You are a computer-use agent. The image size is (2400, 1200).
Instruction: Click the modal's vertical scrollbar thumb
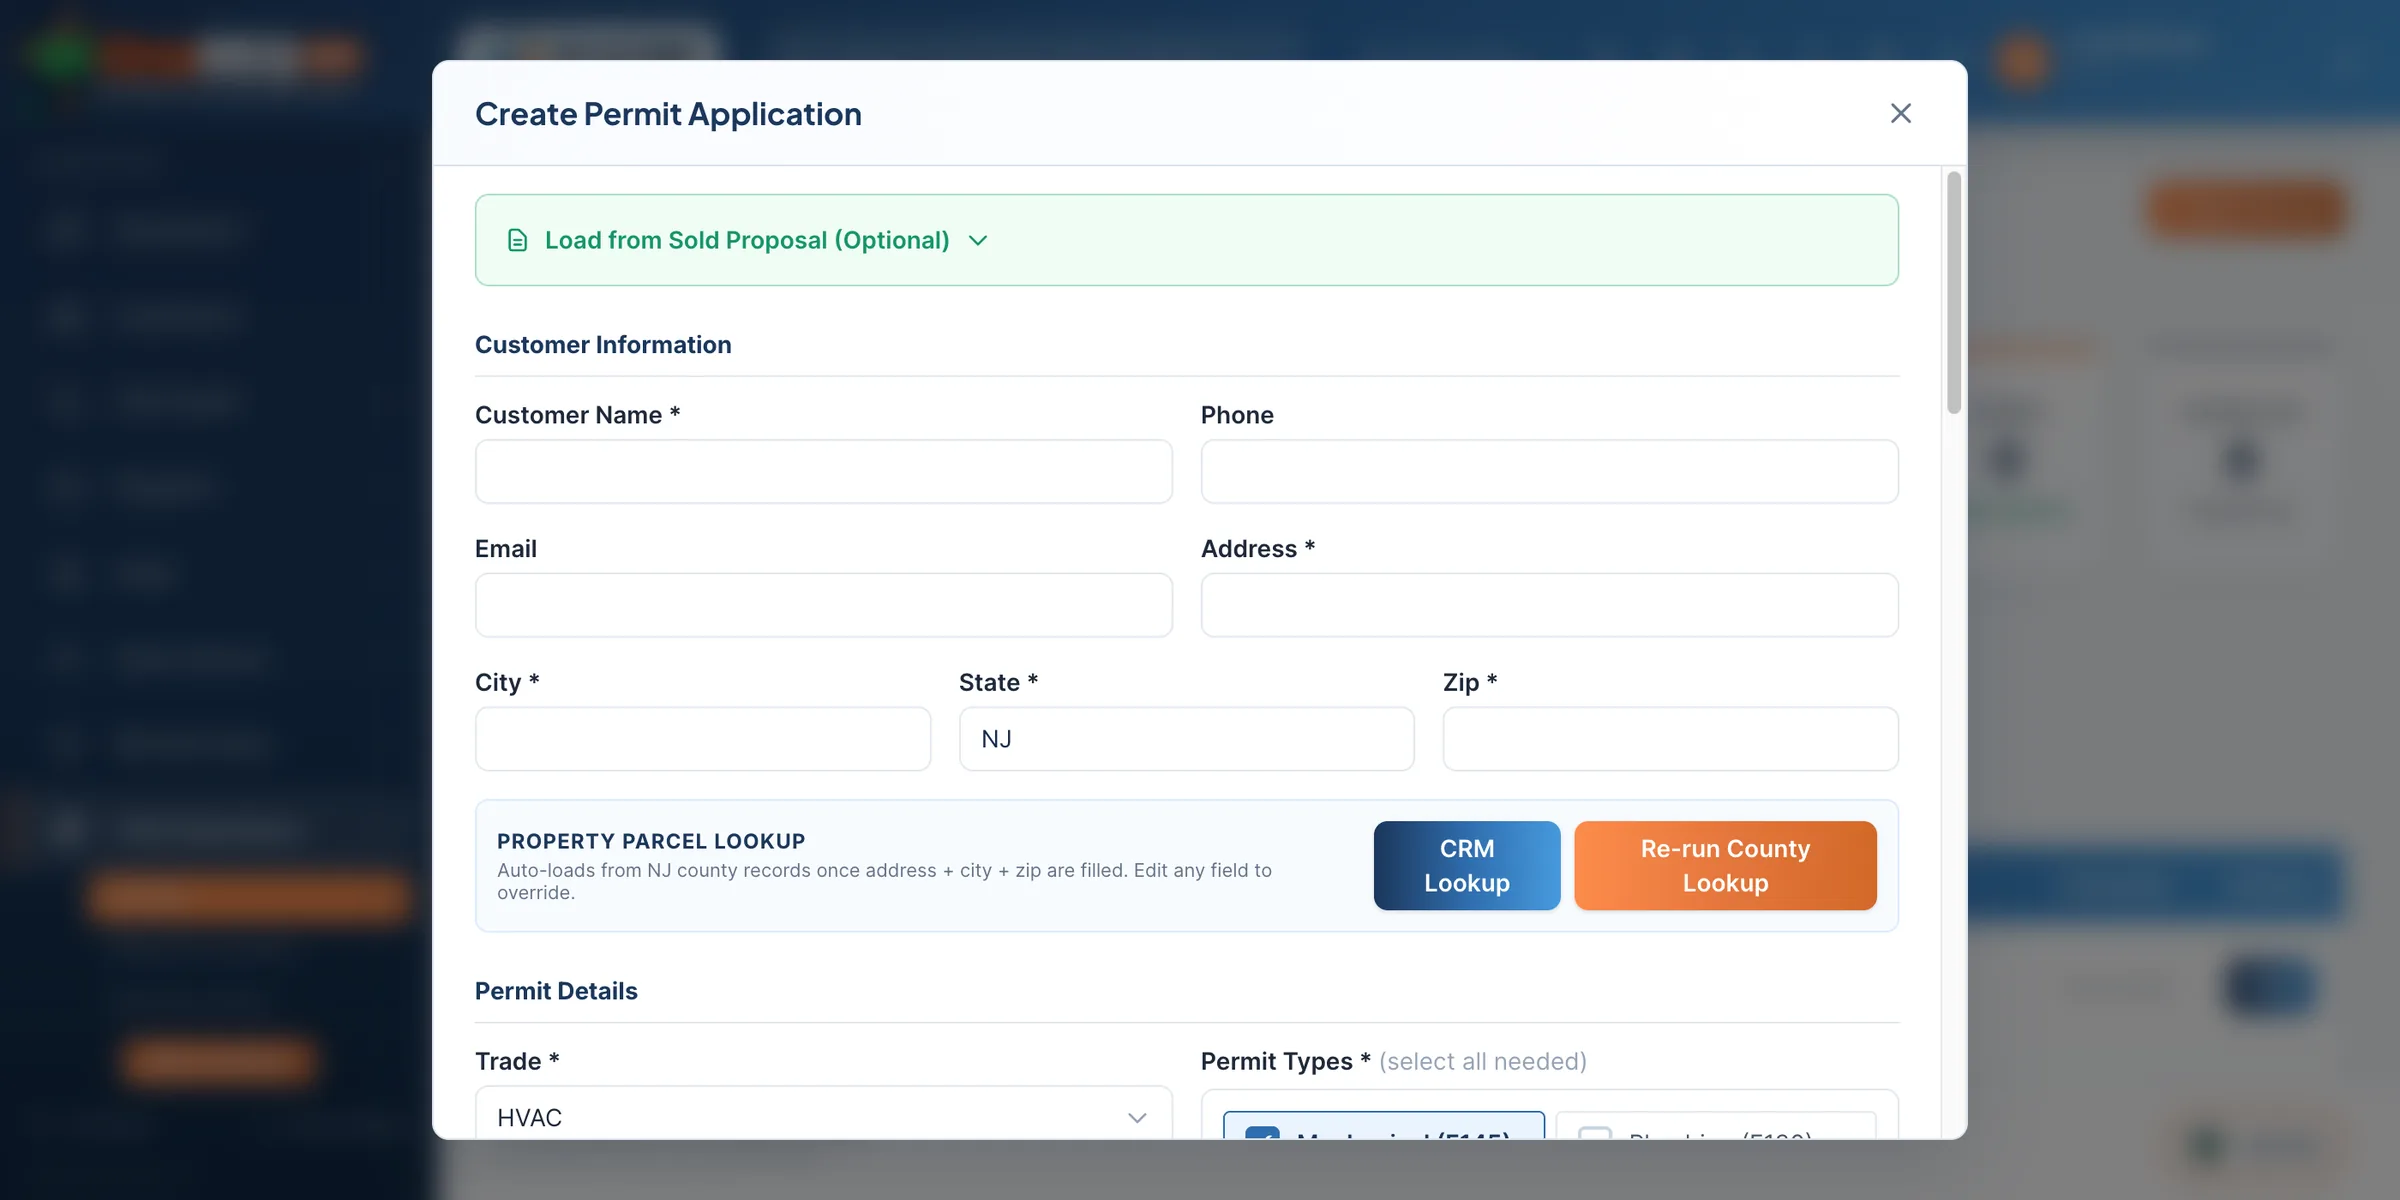(1954, 292)
